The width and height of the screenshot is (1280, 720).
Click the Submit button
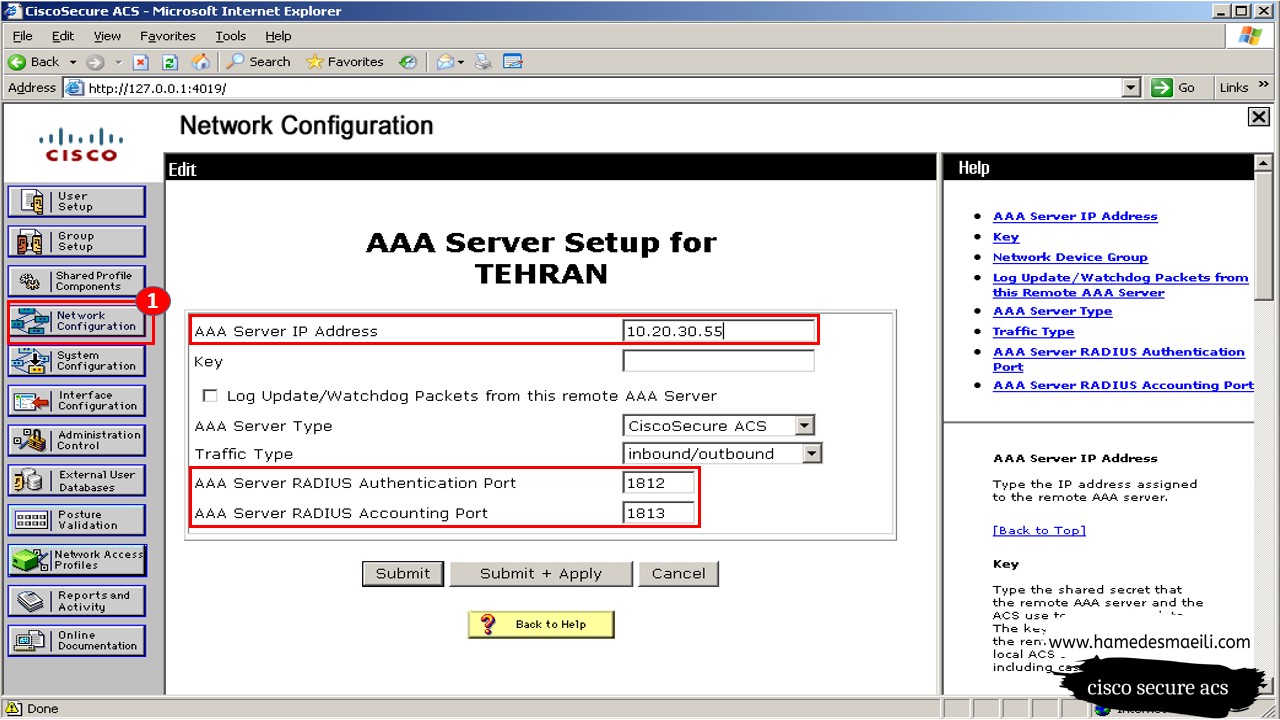point(403,574)
